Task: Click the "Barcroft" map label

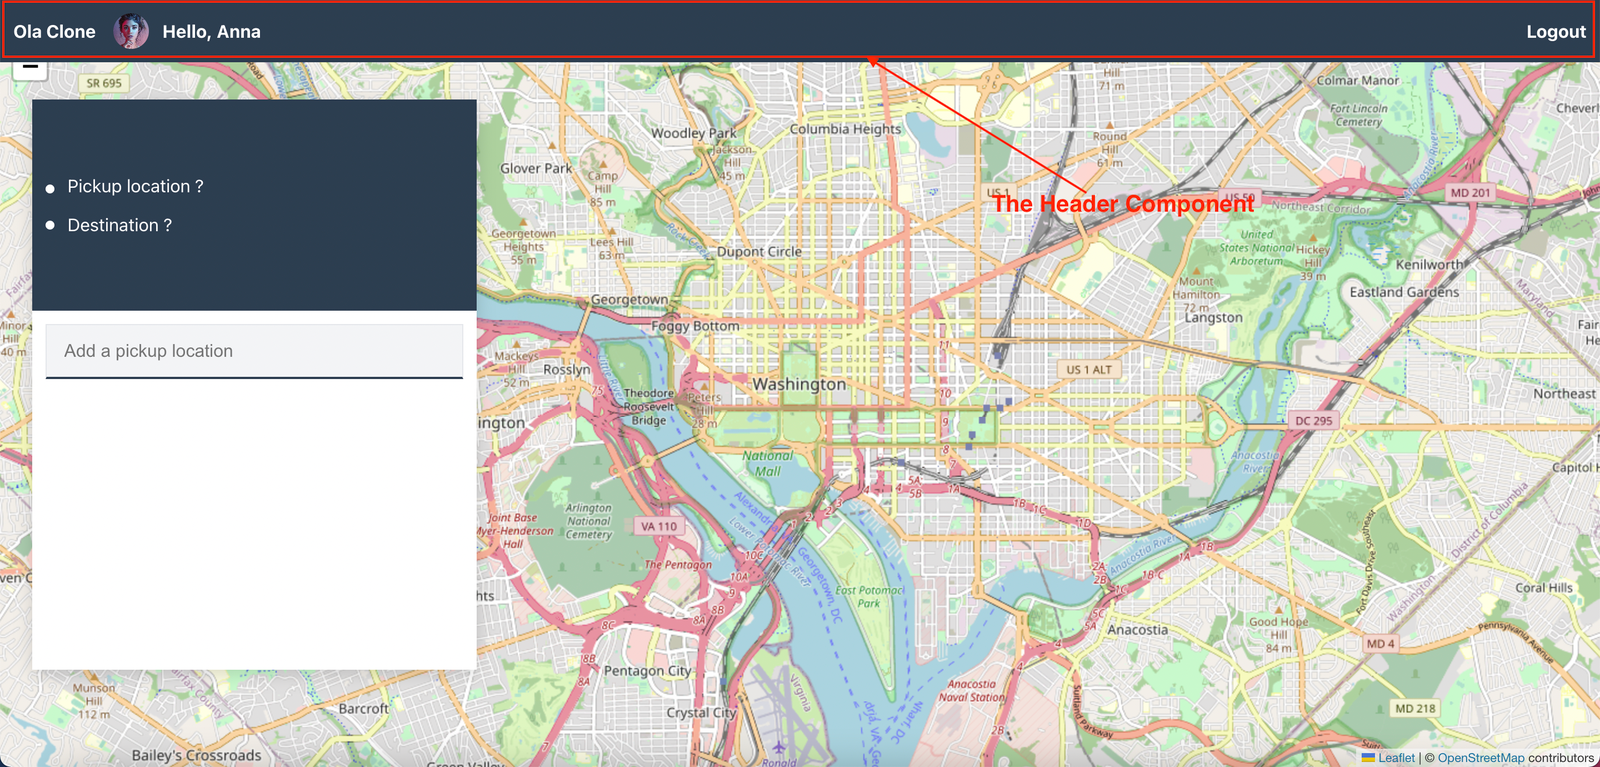Action: point(364,709)
